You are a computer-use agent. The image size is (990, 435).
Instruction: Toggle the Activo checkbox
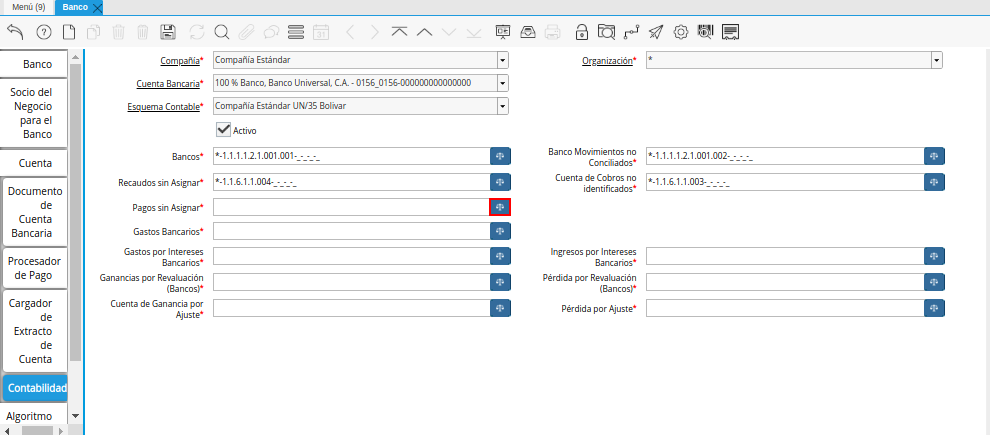point(223,130)
